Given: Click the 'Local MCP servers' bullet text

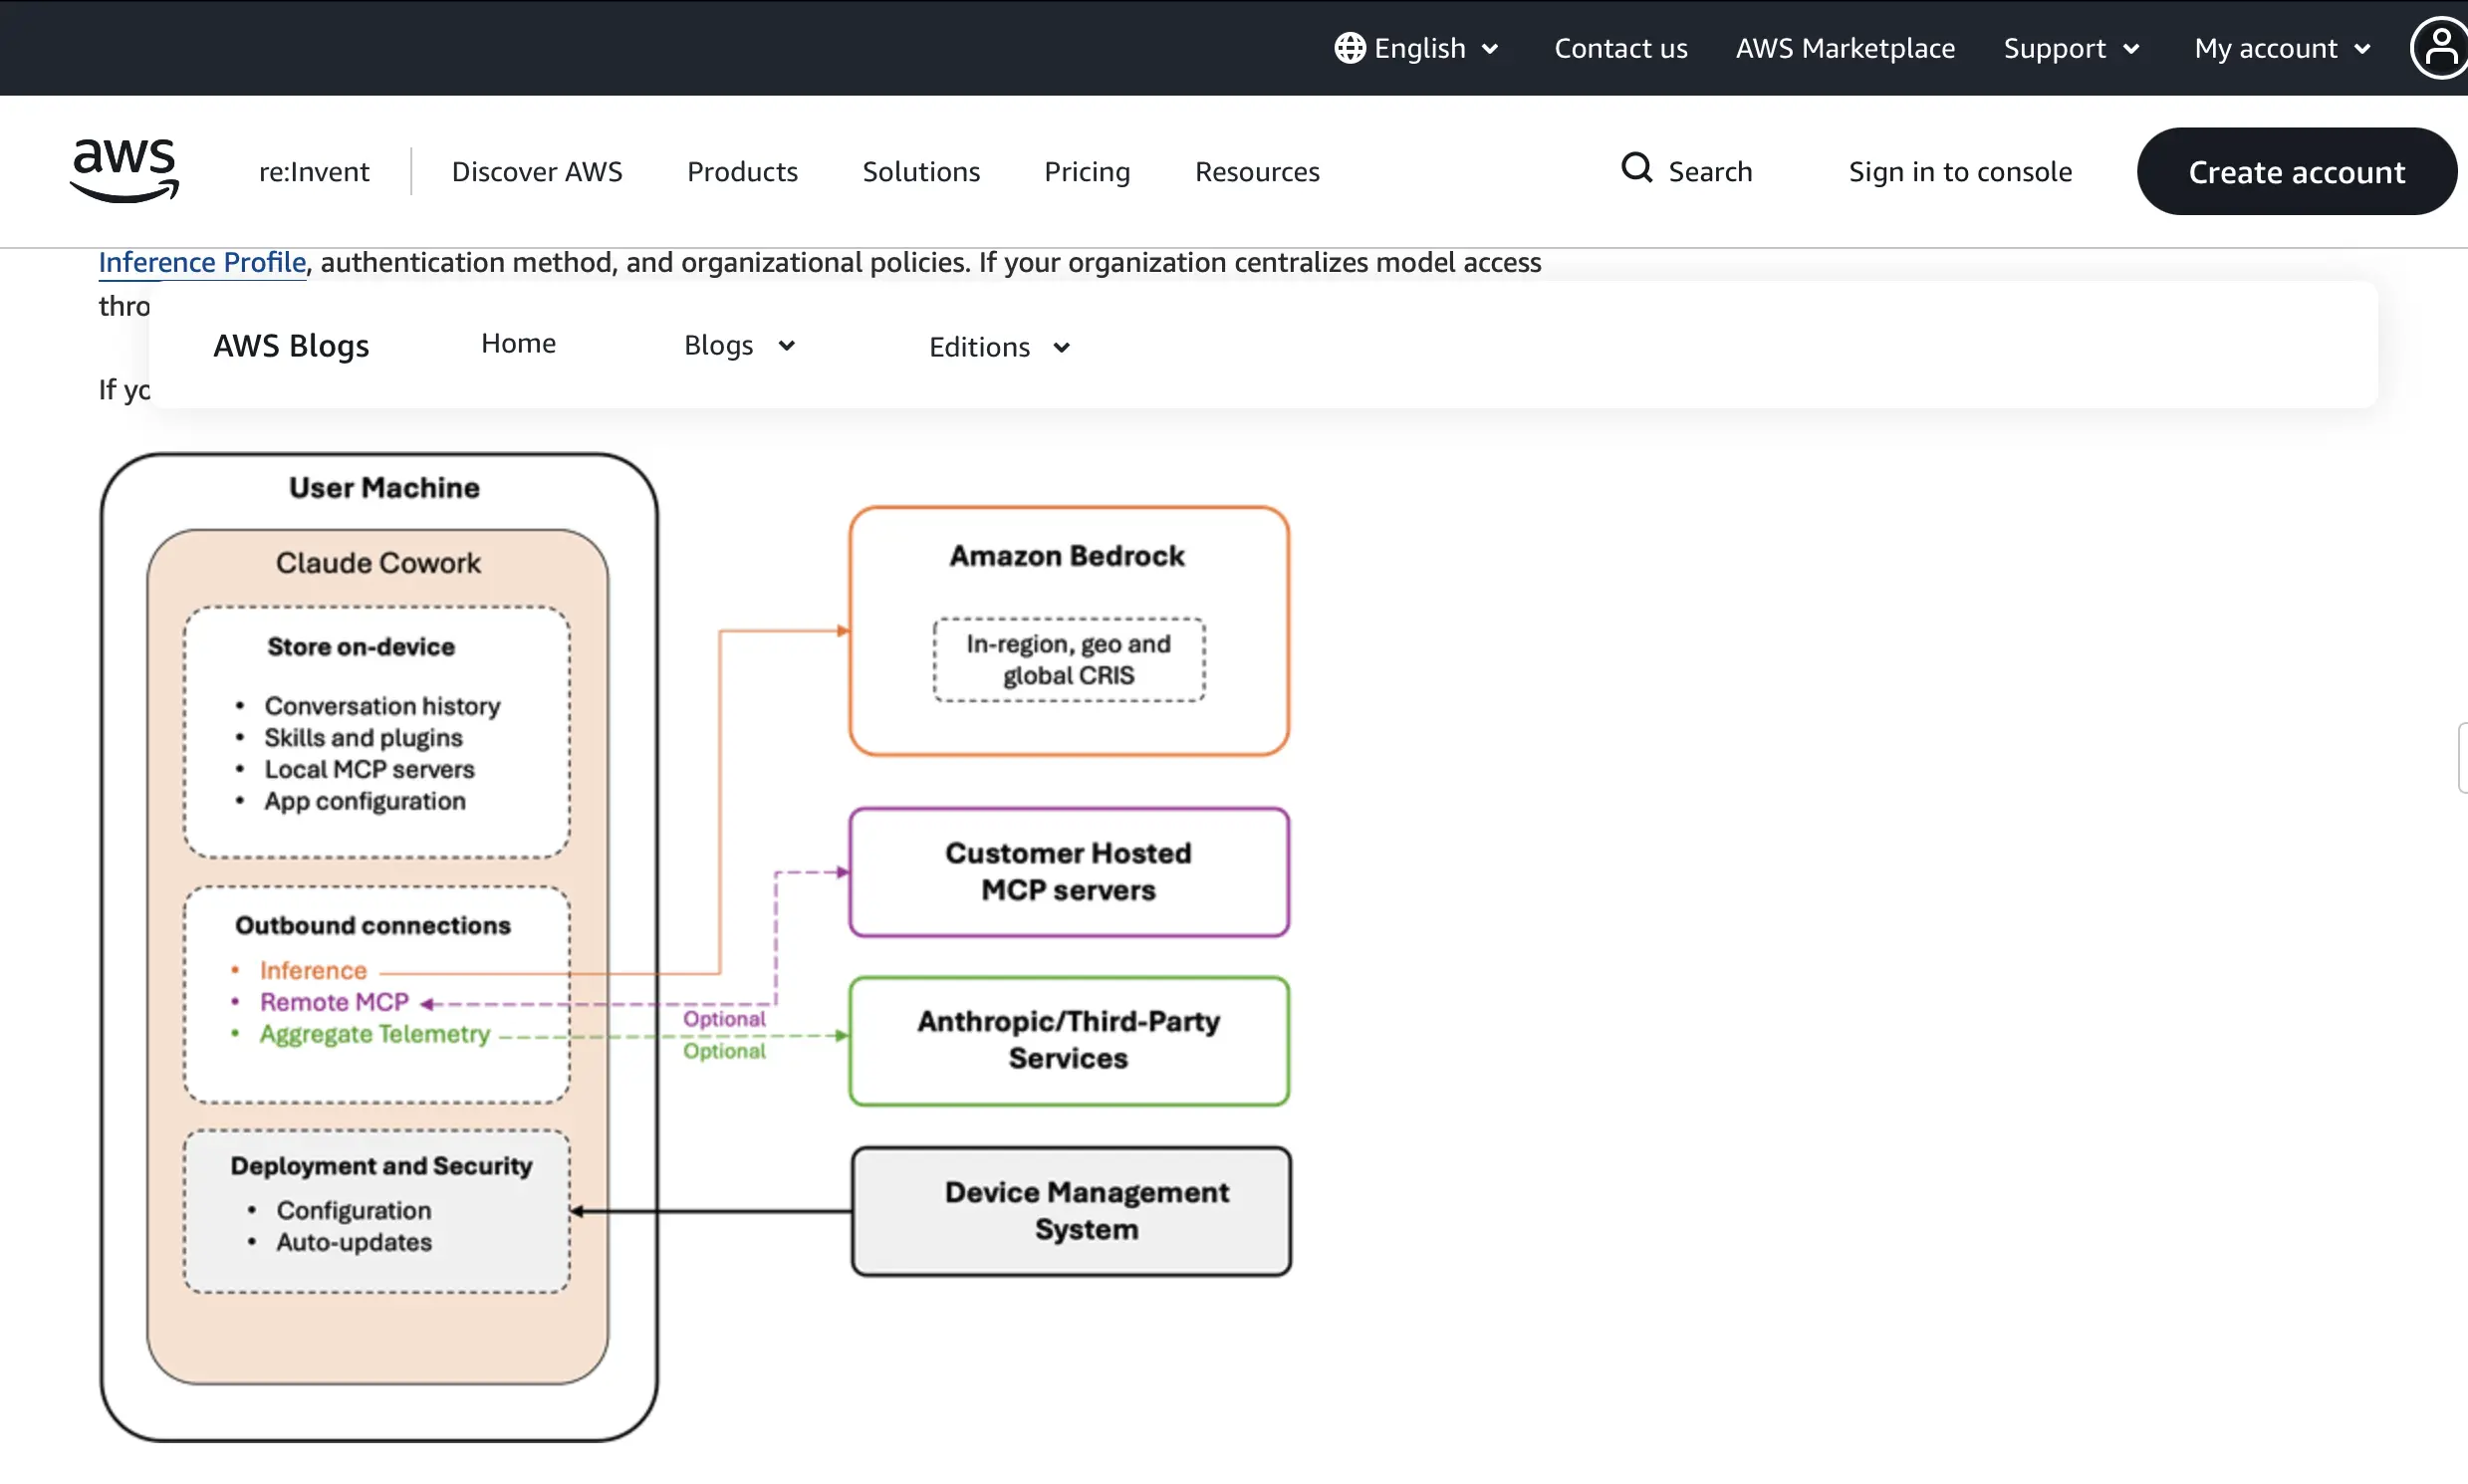Looking at the screenshot, I should (x=369, y=770).
